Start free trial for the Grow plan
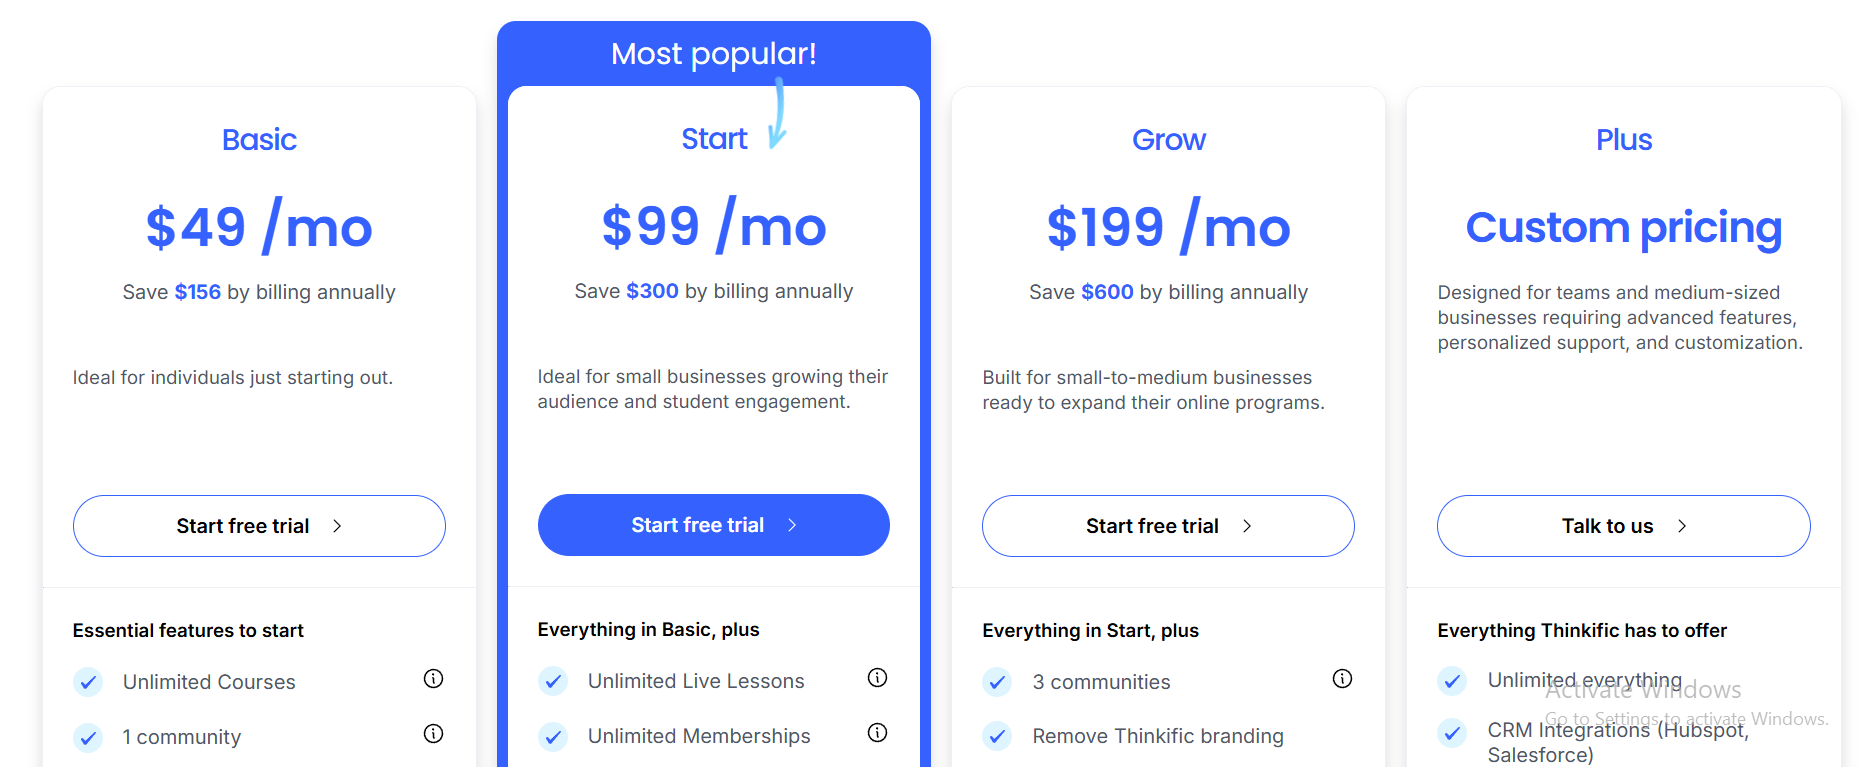 (1168, 526)
